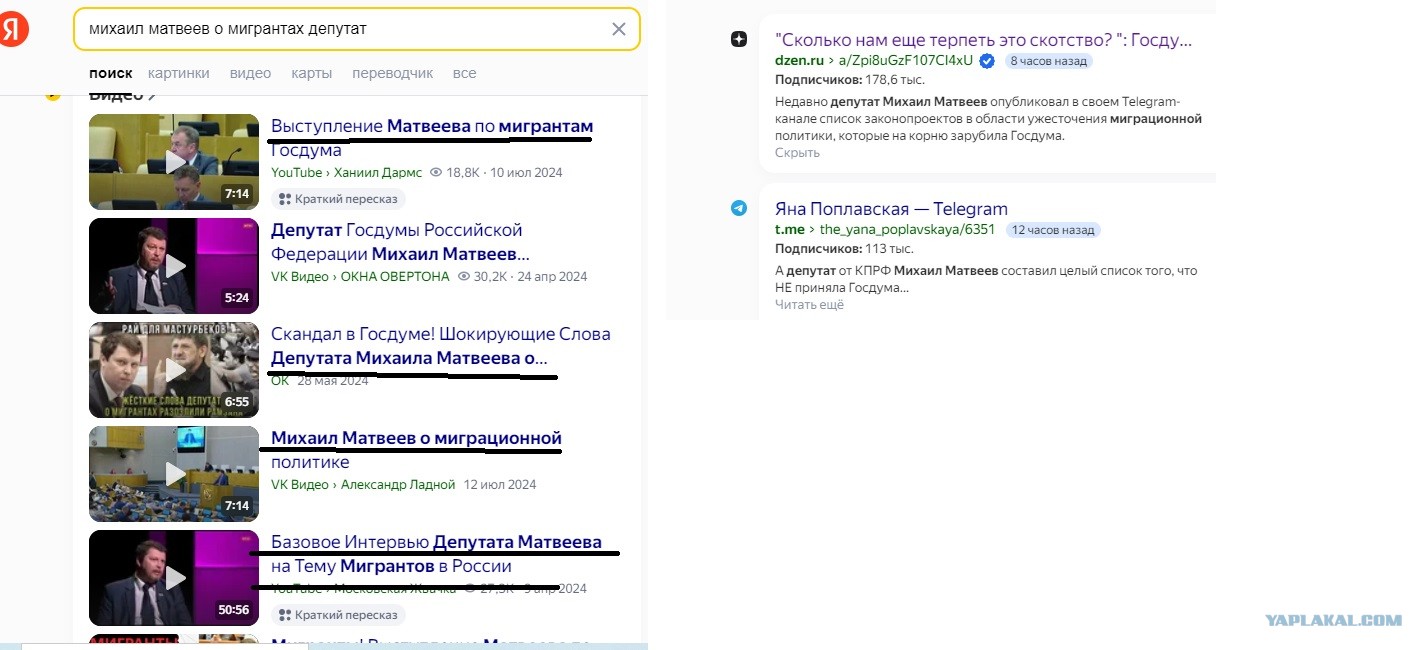Click the '28 мая 2024' date text

[x=333, y=381]
